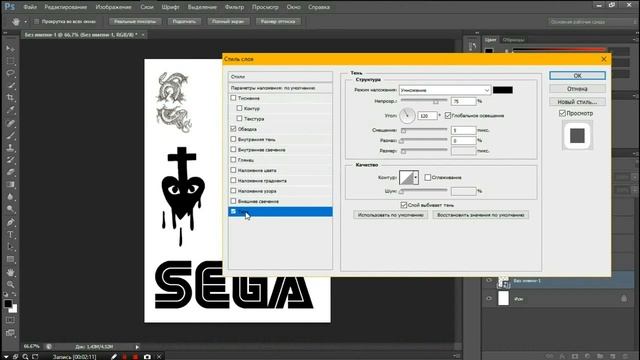This screenshot has height=360, width=640.
Task: Select the Rectangle shape tool
Action: [x=10, y=260]
